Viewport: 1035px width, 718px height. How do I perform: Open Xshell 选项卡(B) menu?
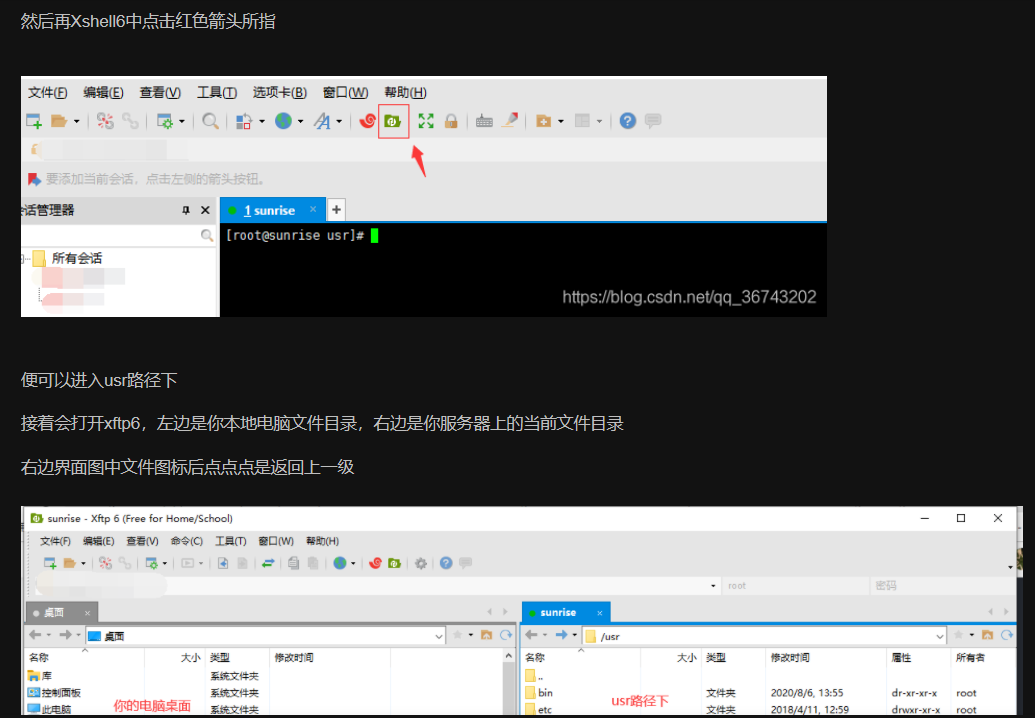280,92
